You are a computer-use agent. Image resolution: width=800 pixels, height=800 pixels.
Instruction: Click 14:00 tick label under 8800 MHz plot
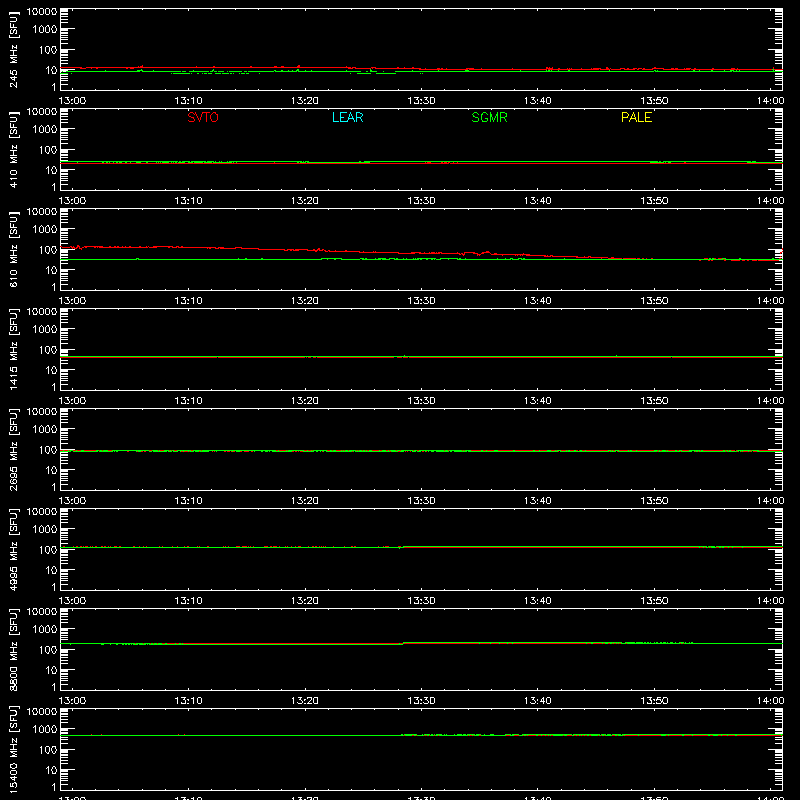pos(770,701)
